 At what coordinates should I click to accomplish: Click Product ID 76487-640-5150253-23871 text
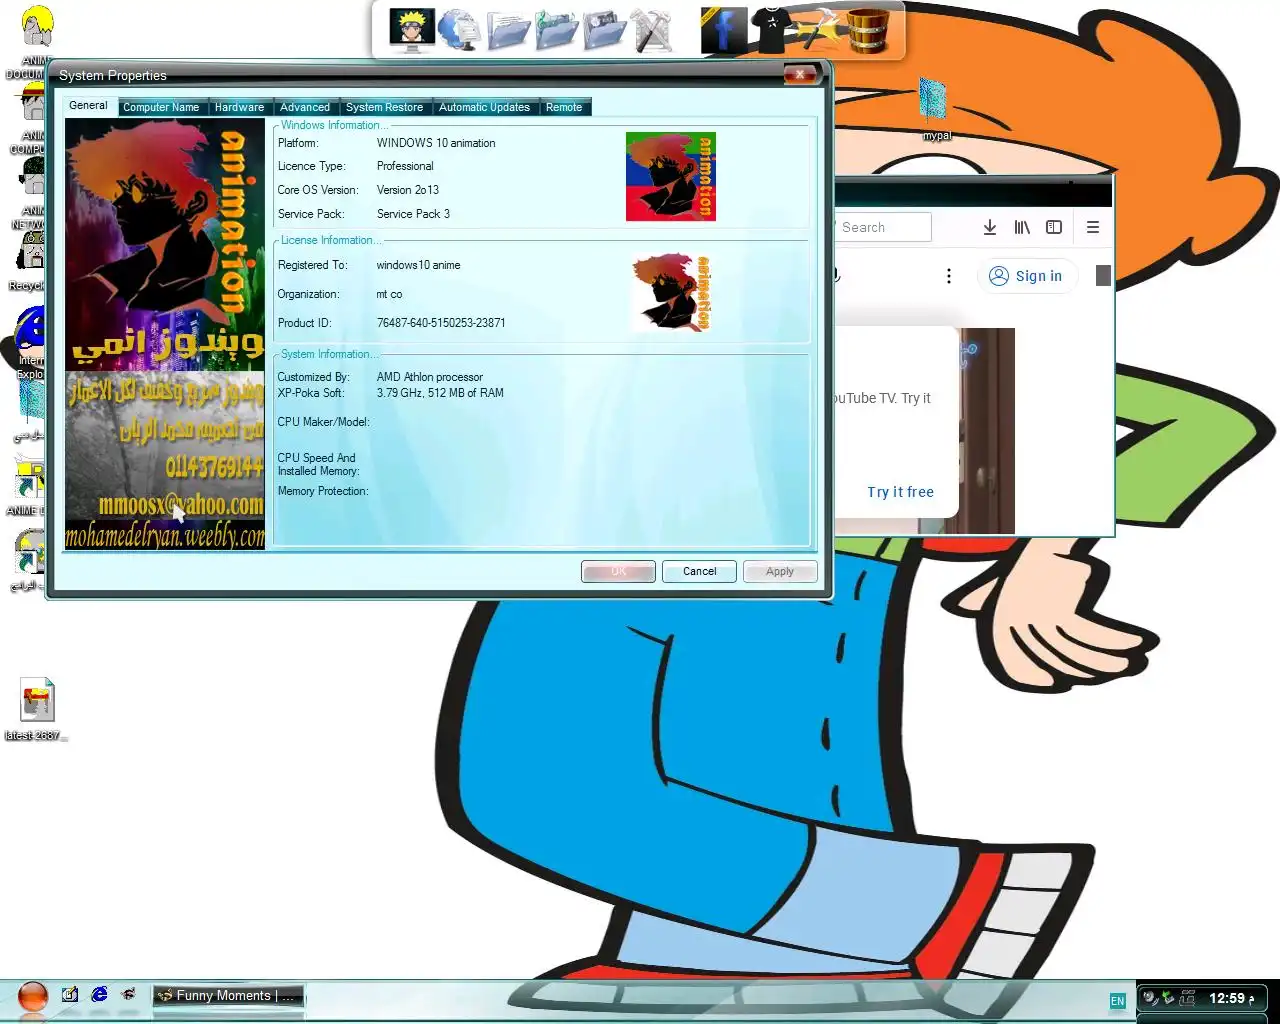tap(441, 323)
